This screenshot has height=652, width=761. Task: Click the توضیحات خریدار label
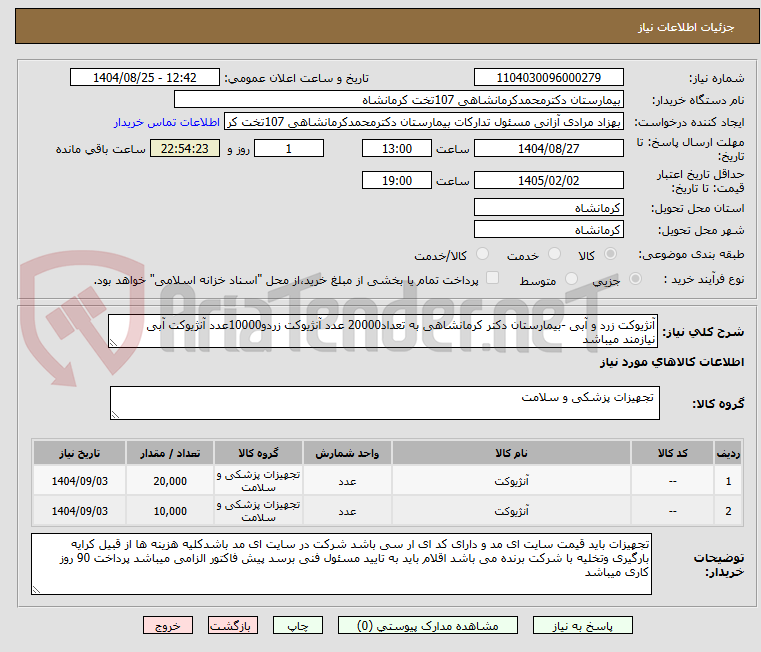(x=719, y=565)
